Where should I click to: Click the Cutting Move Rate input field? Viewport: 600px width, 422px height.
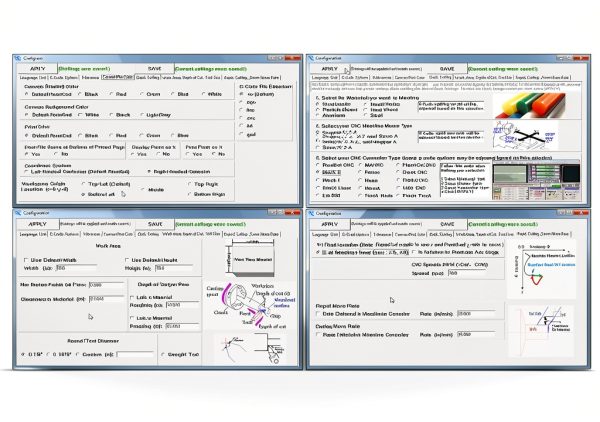pyautogui.click(x=476, y=335)
